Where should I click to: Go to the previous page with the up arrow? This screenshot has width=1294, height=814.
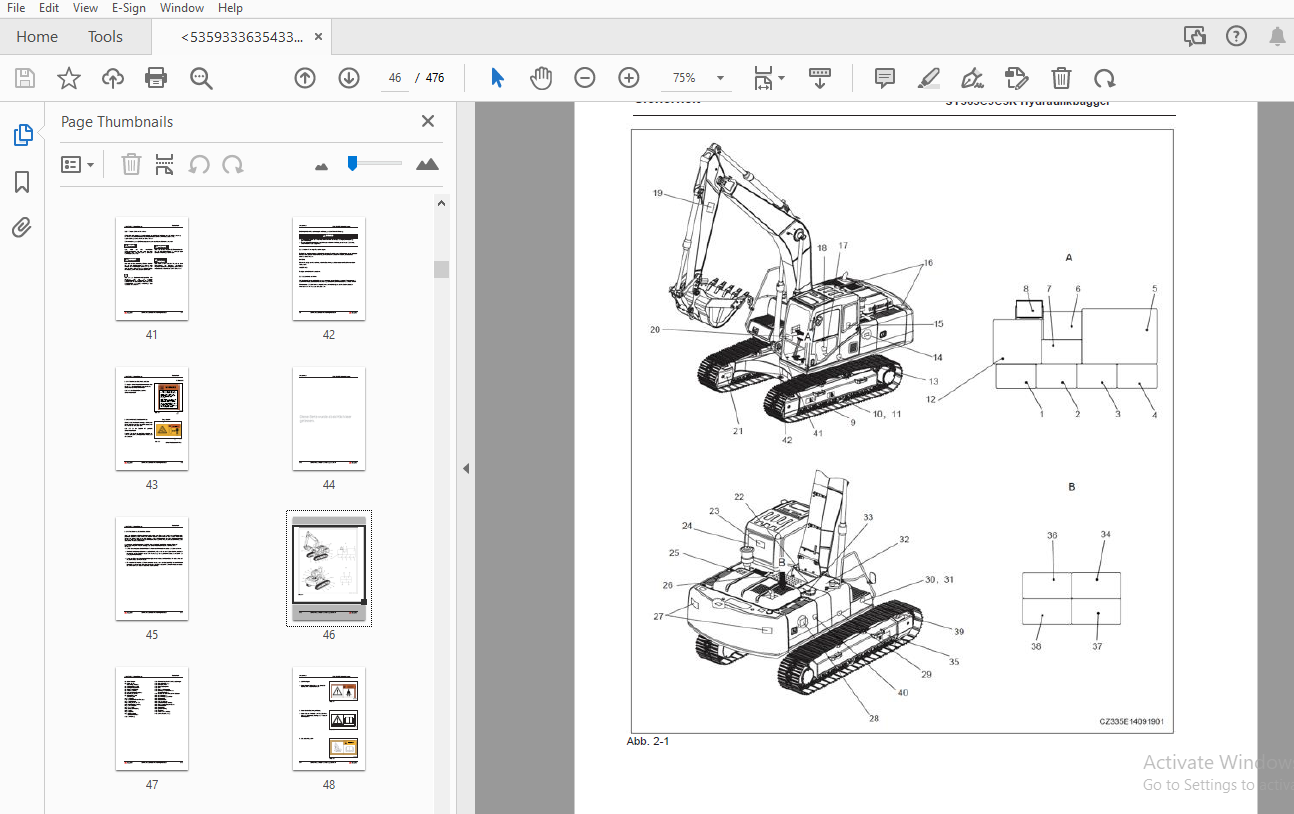(305, 78)
